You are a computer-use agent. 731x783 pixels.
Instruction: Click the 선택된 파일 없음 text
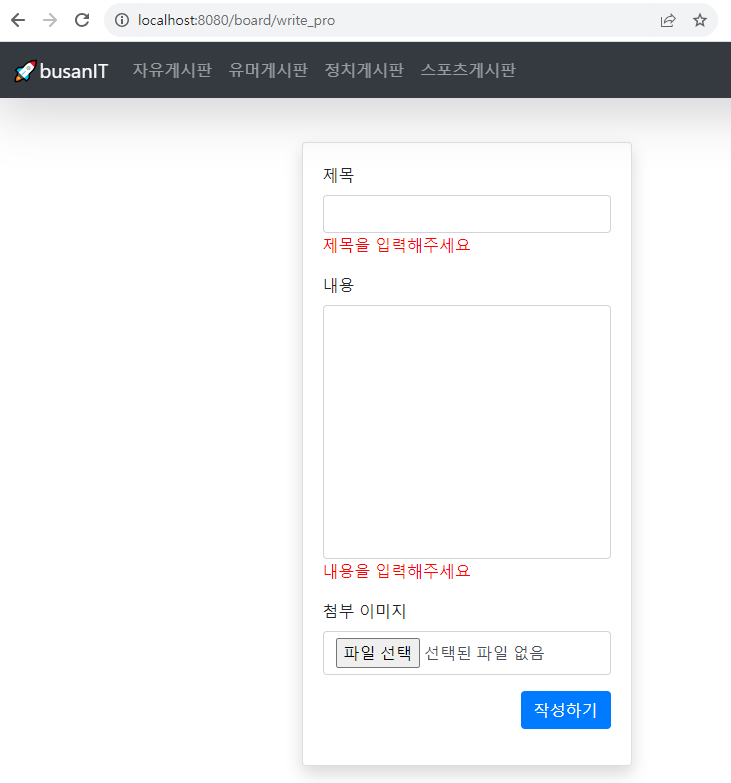click(x=484, y=653)
